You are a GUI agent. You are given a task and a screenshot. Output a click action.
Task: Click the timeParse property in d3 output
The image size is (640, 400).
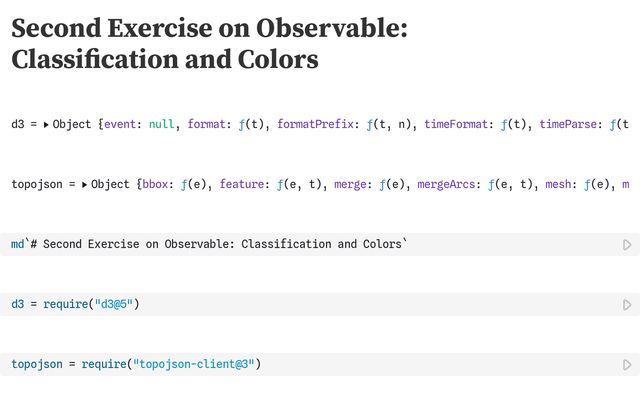click(567, 125)
